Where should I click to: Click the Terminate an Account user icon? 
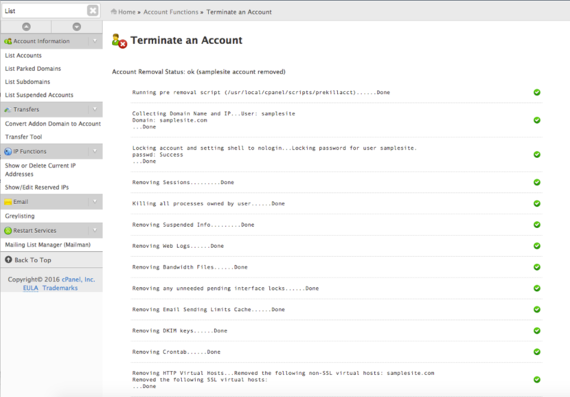[119, 41]
